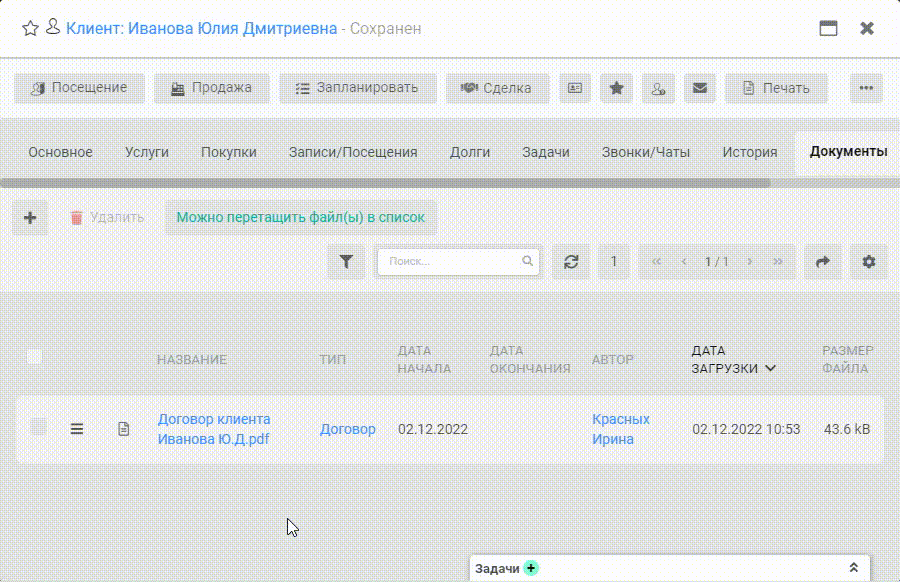
Task: Go to next page arrow
Action: 750,262
